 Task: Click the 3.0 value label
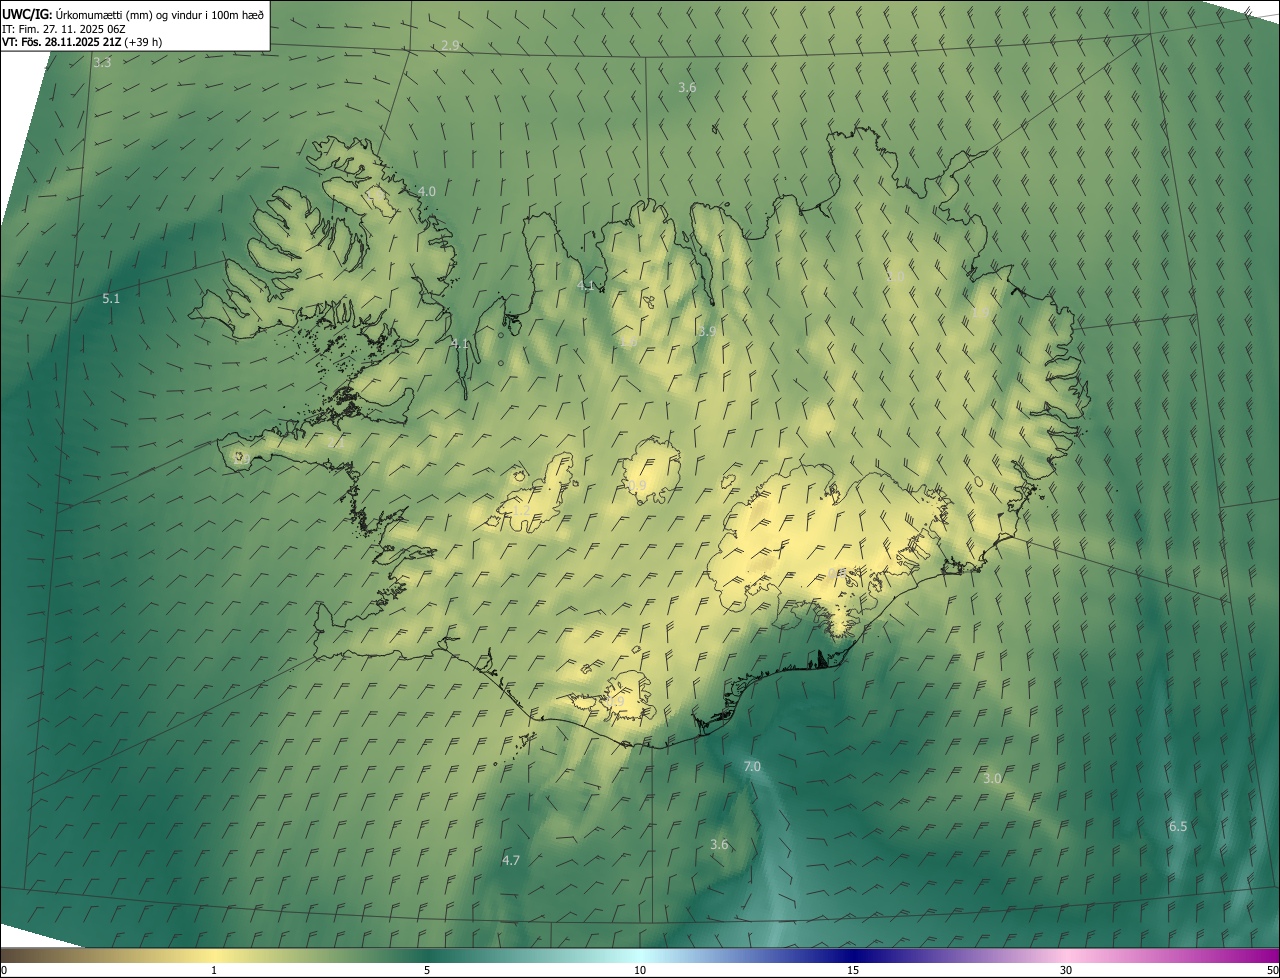[992, 779]
